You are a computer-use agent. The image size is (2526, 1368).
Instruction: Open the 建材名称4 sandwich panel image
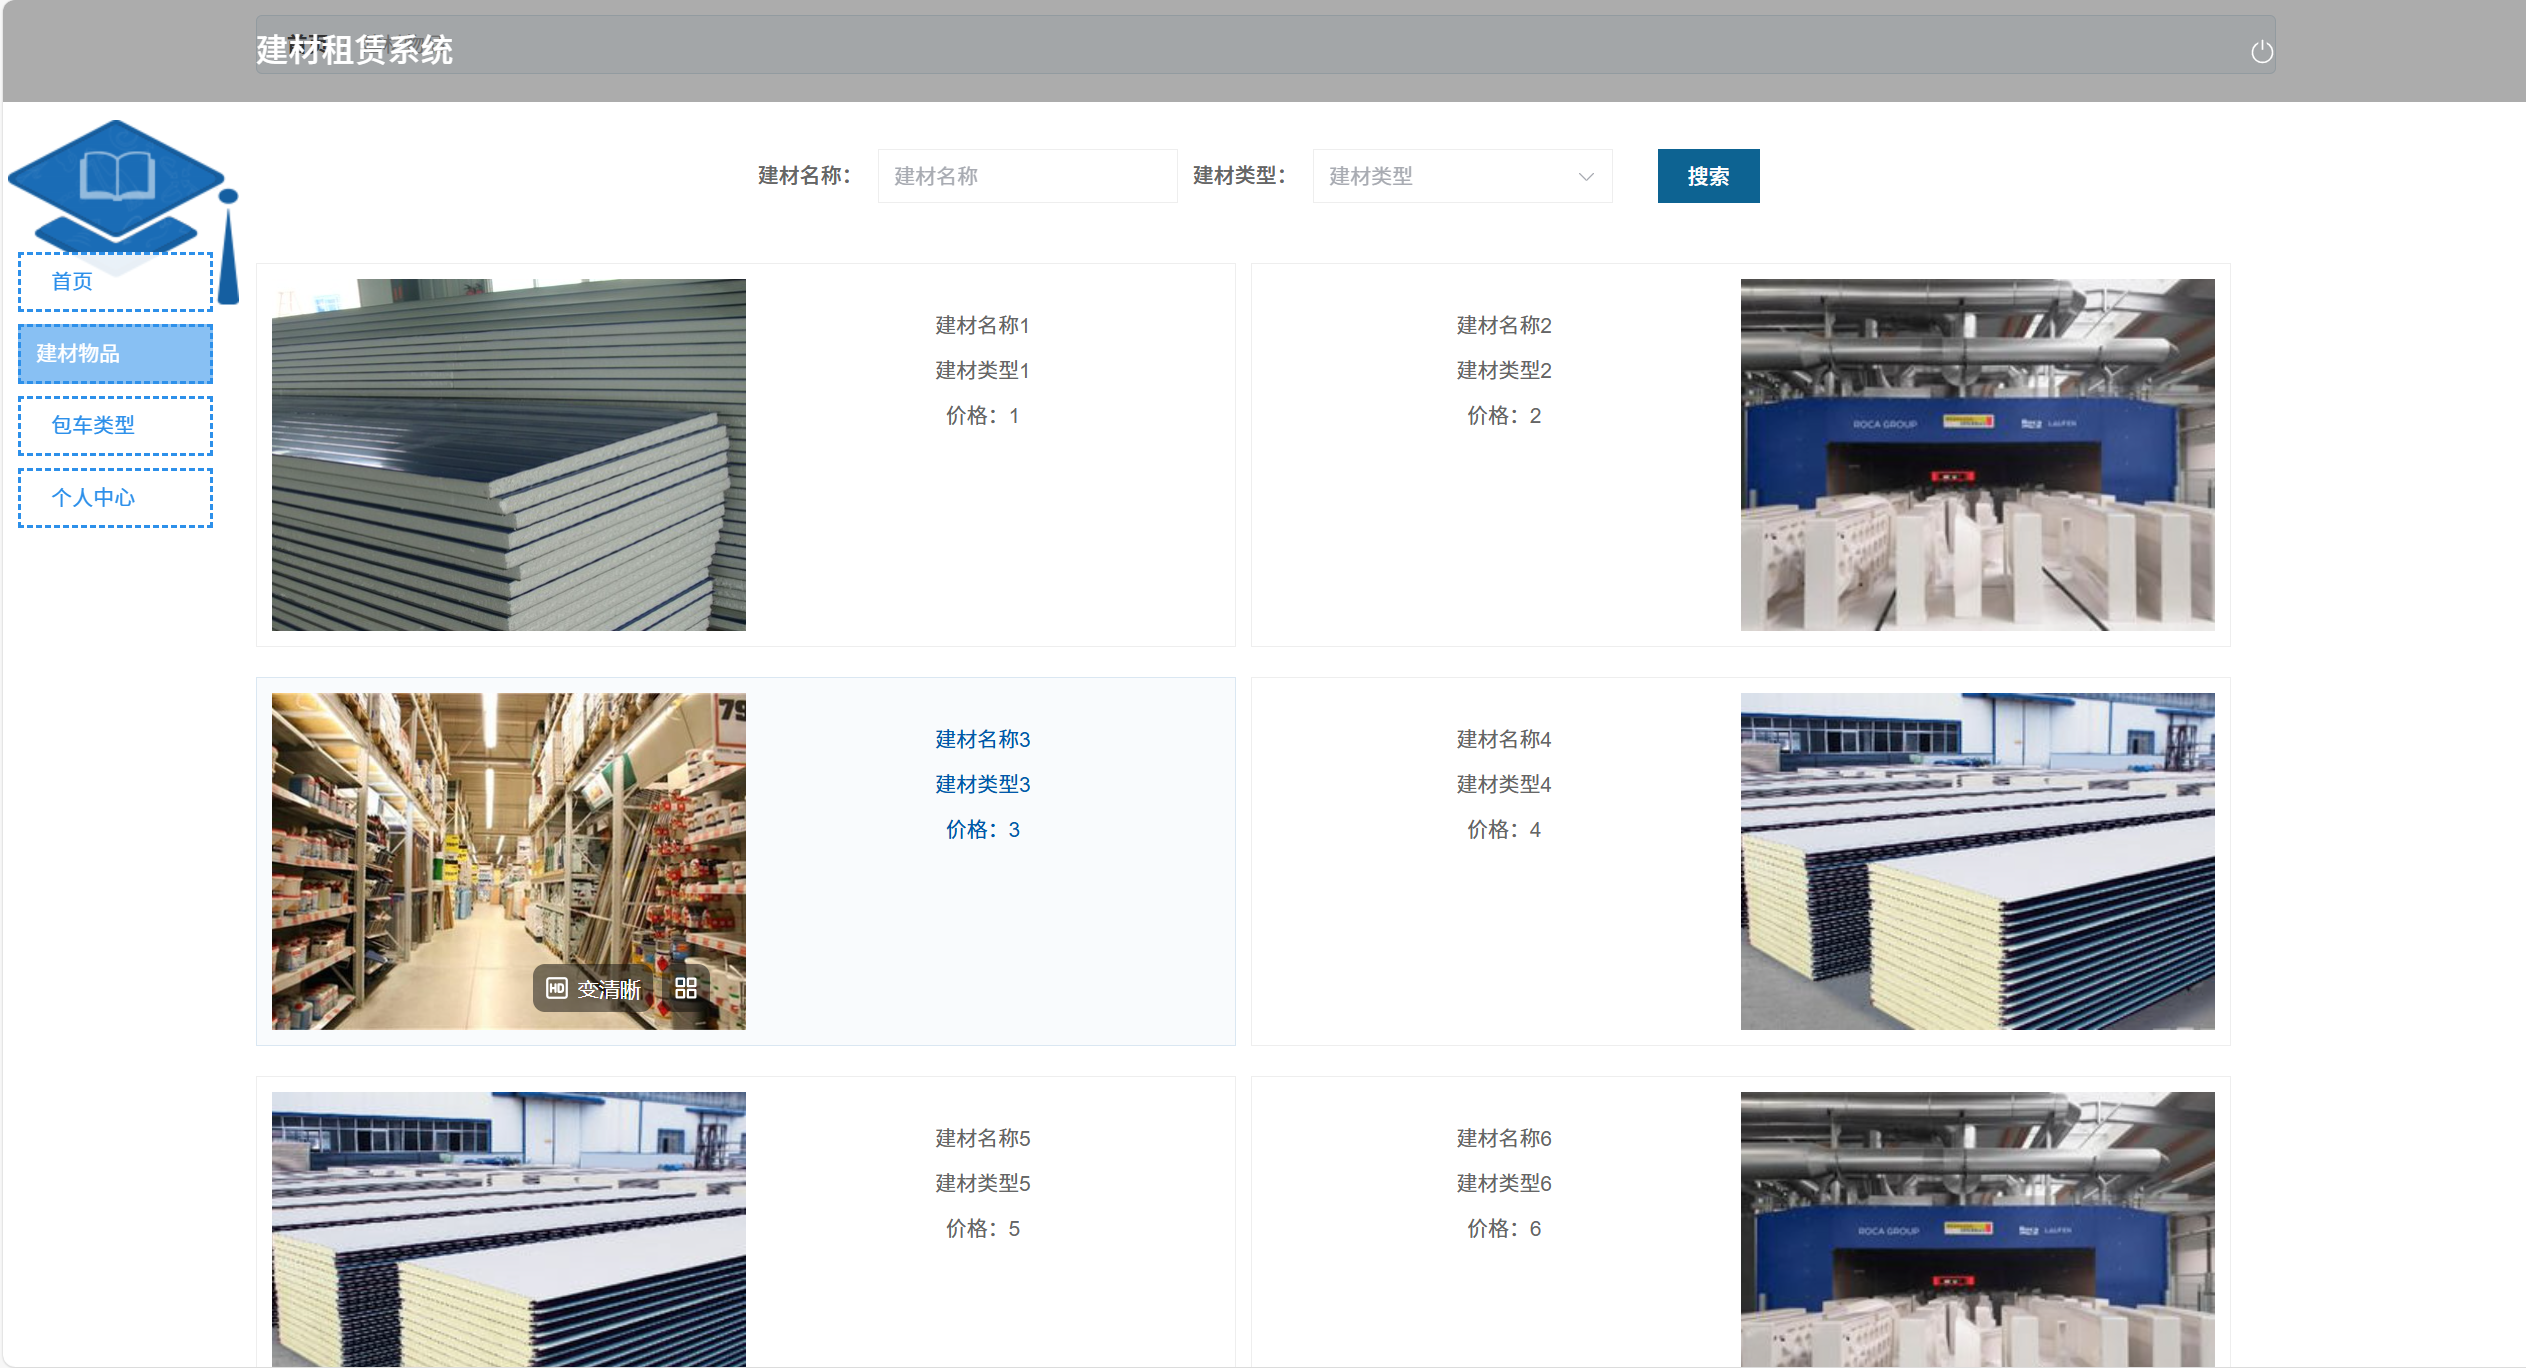pos(1976,861)
